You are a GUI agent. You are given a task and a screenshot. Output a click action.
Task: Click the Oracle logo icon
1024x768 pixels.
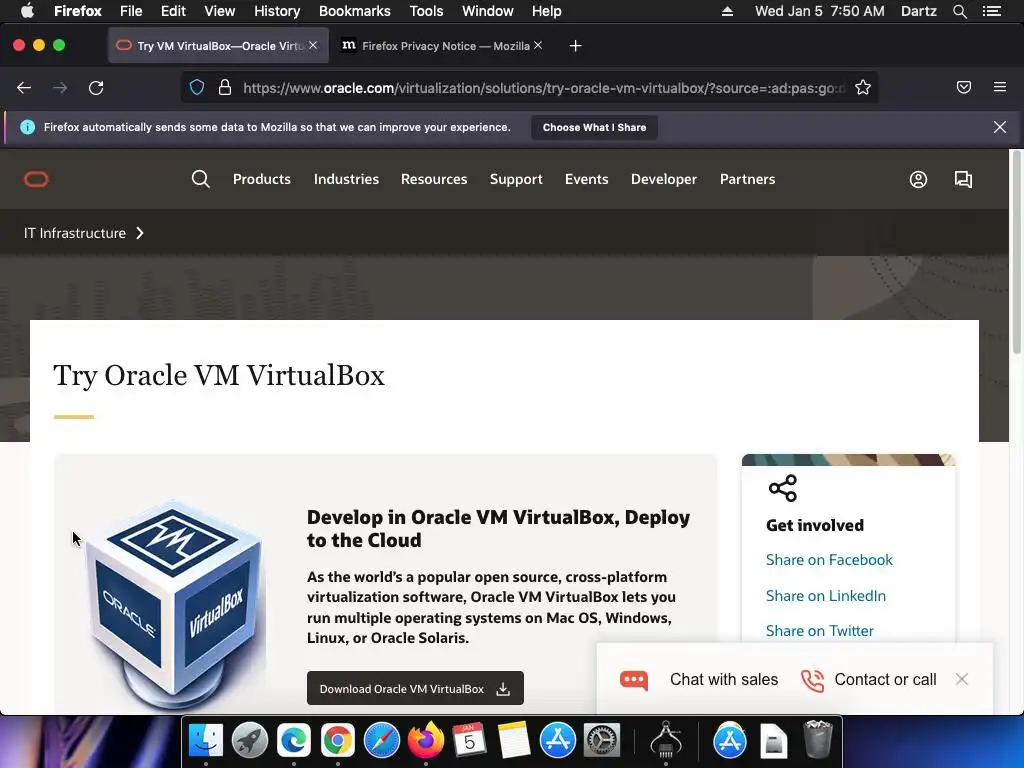pyautogui.click(x=36, y=179)
